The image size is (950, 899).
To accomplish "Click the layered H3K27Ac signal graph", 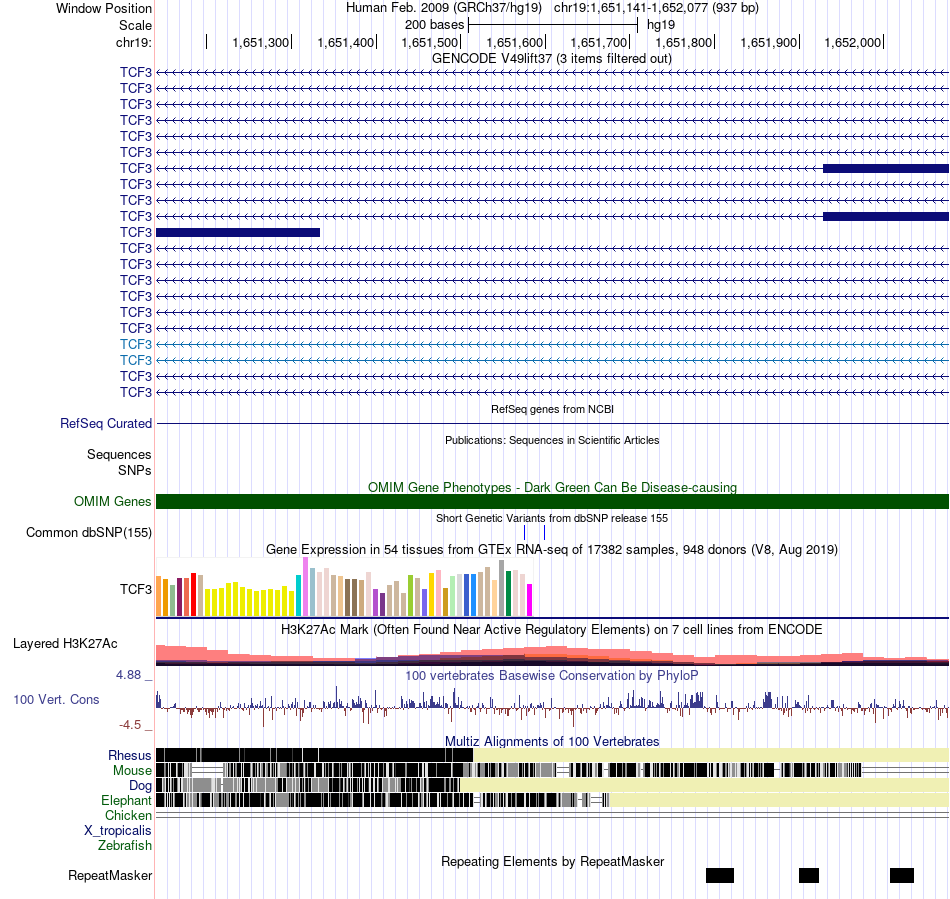I will (552, 655).
